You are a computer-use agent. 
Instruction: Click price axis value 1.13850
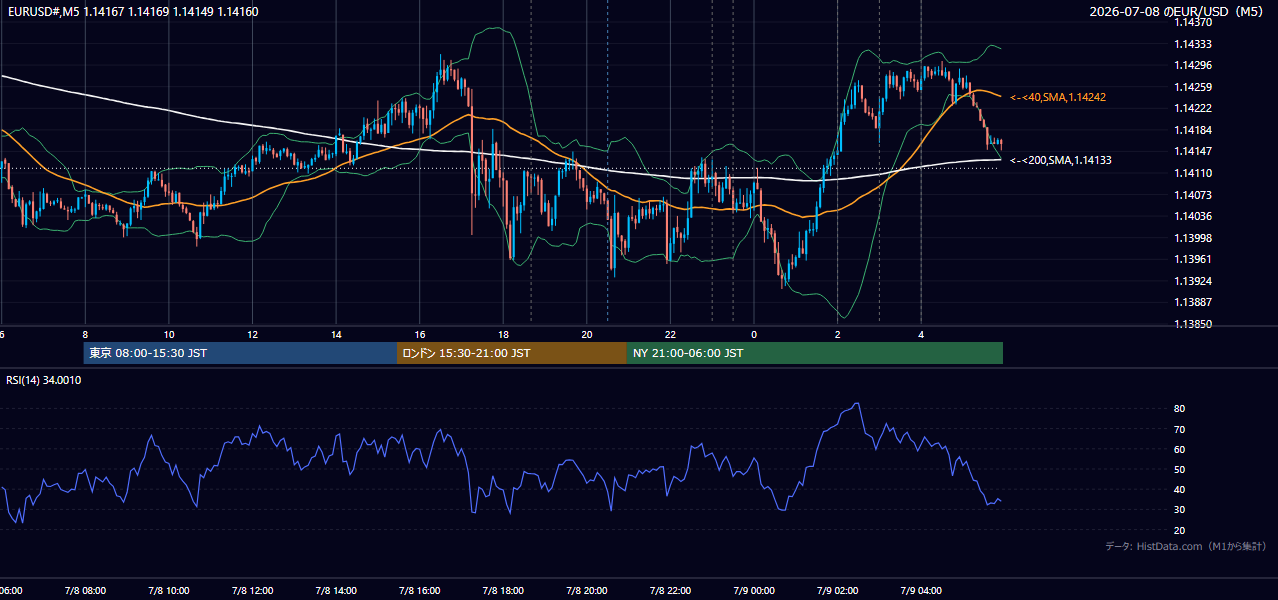point(1193,324)
